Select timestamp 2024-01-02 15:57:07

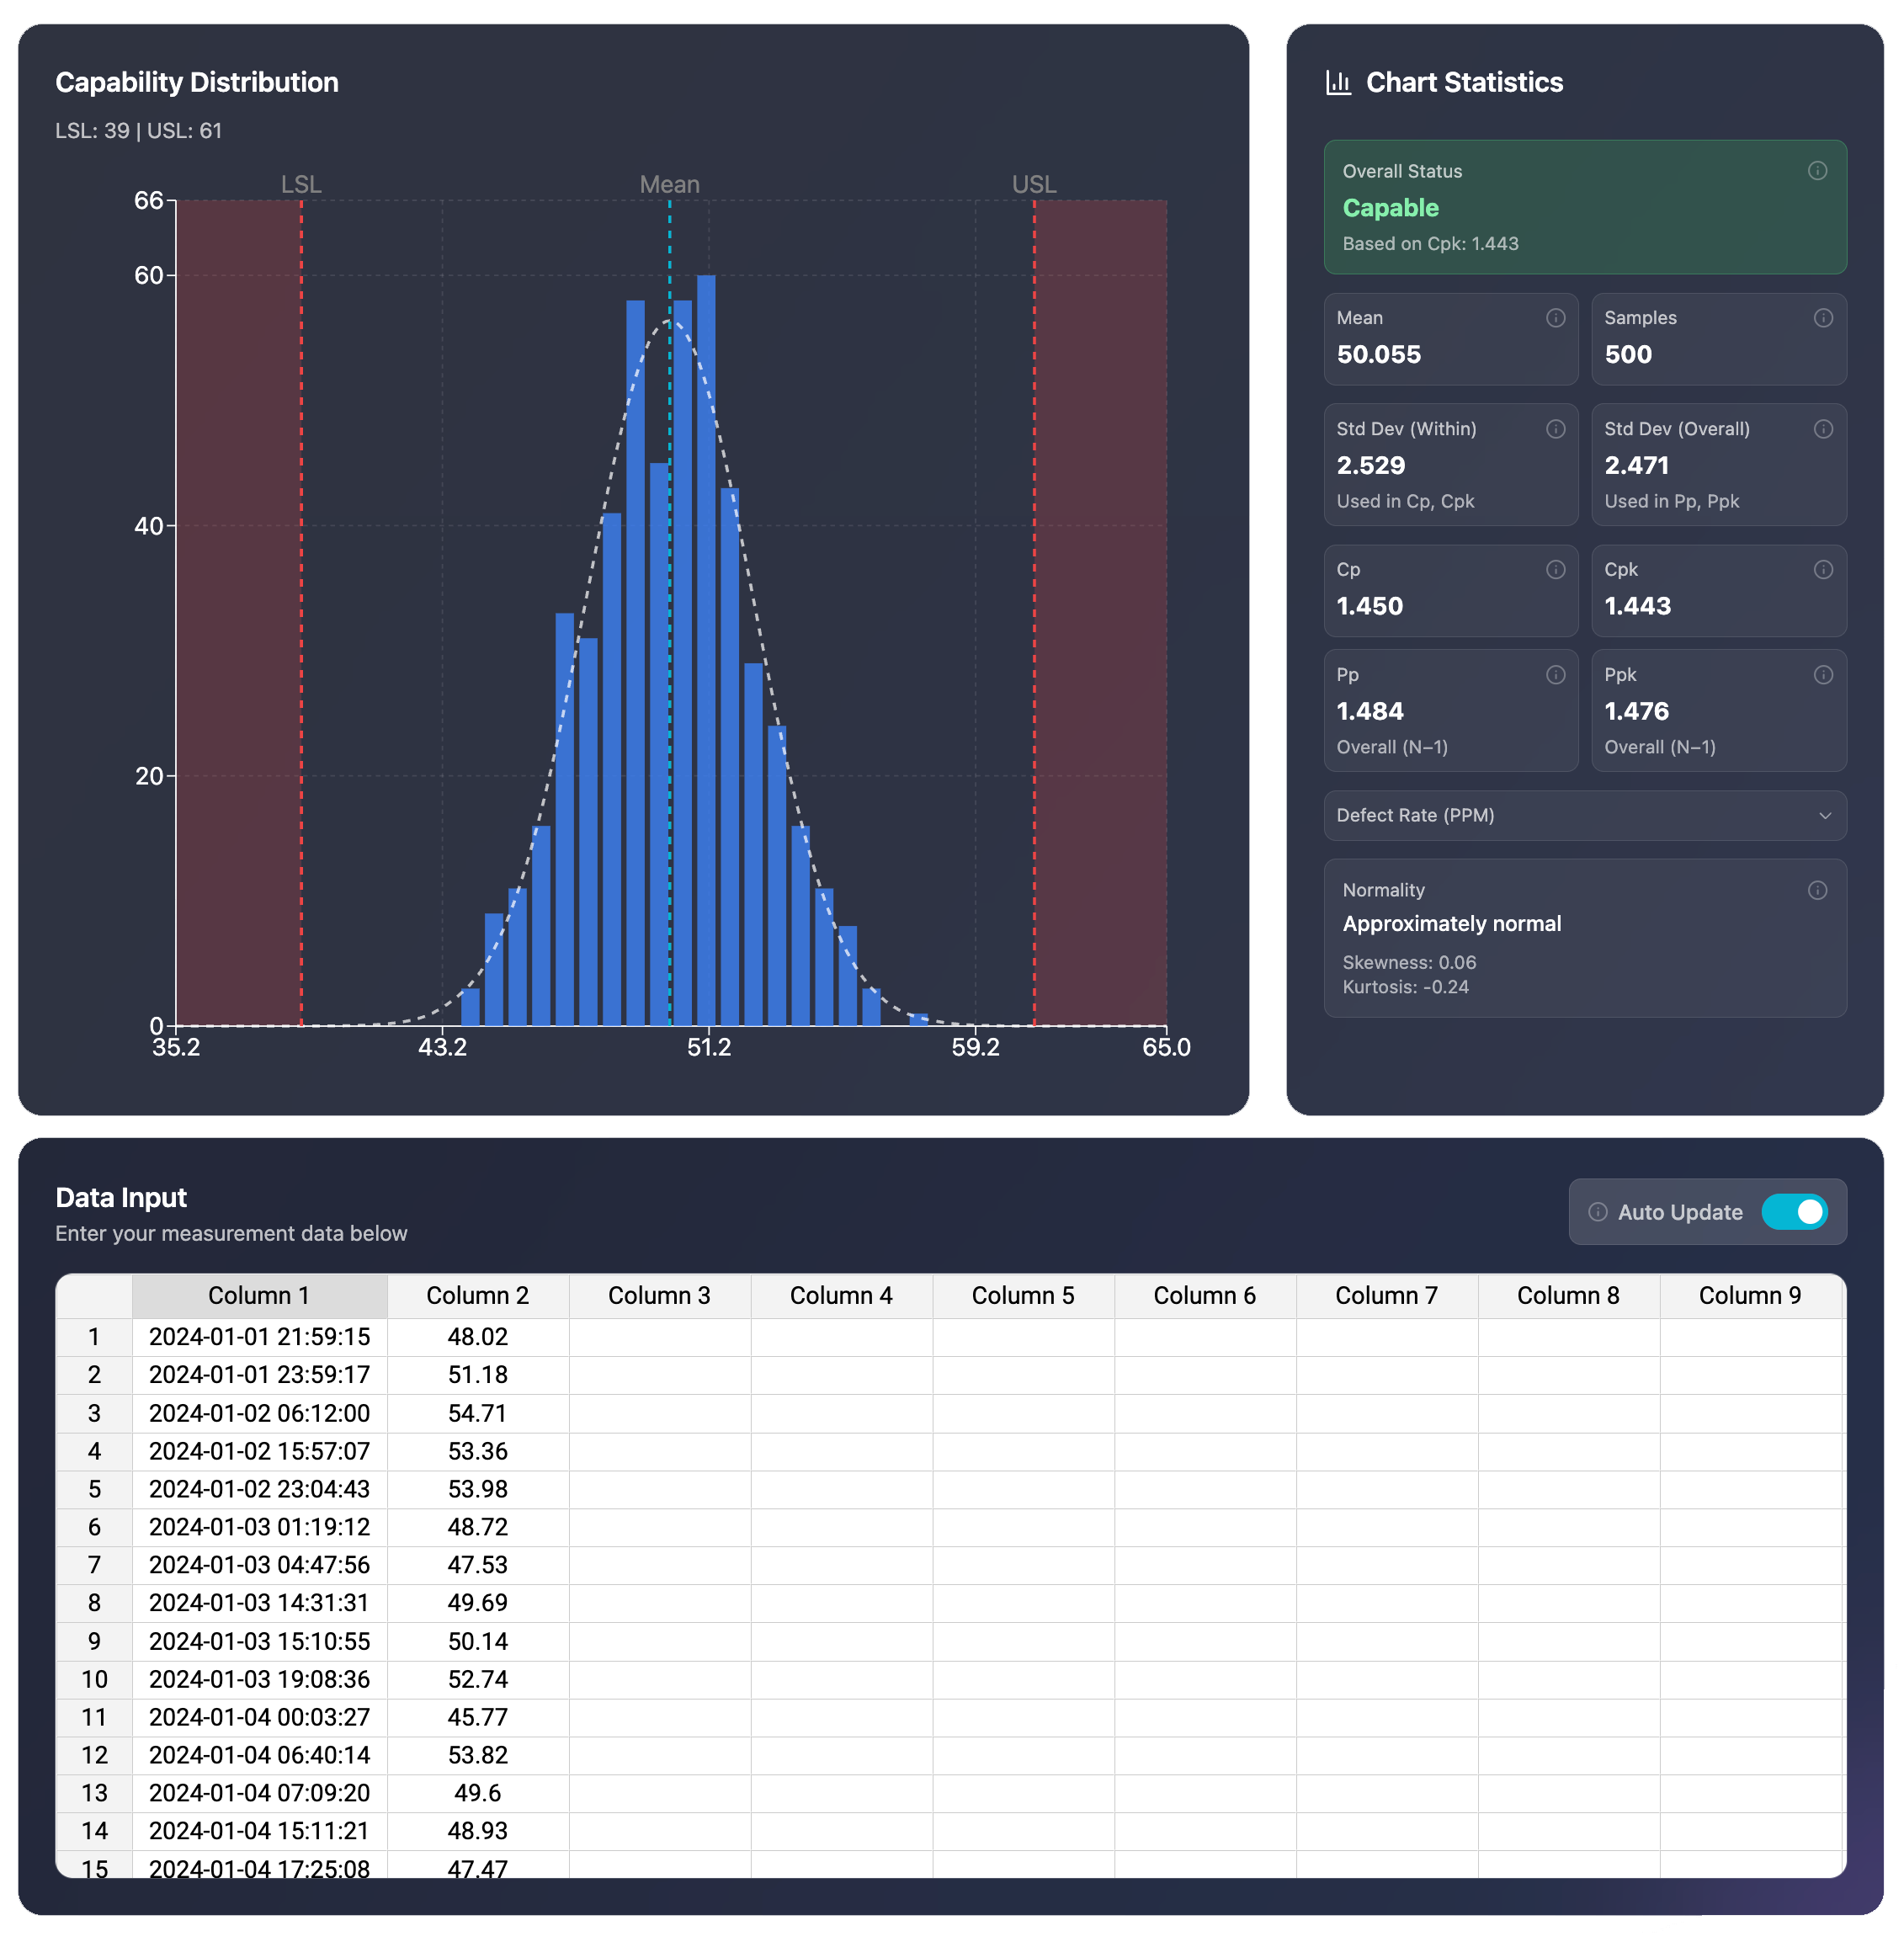259,1451
